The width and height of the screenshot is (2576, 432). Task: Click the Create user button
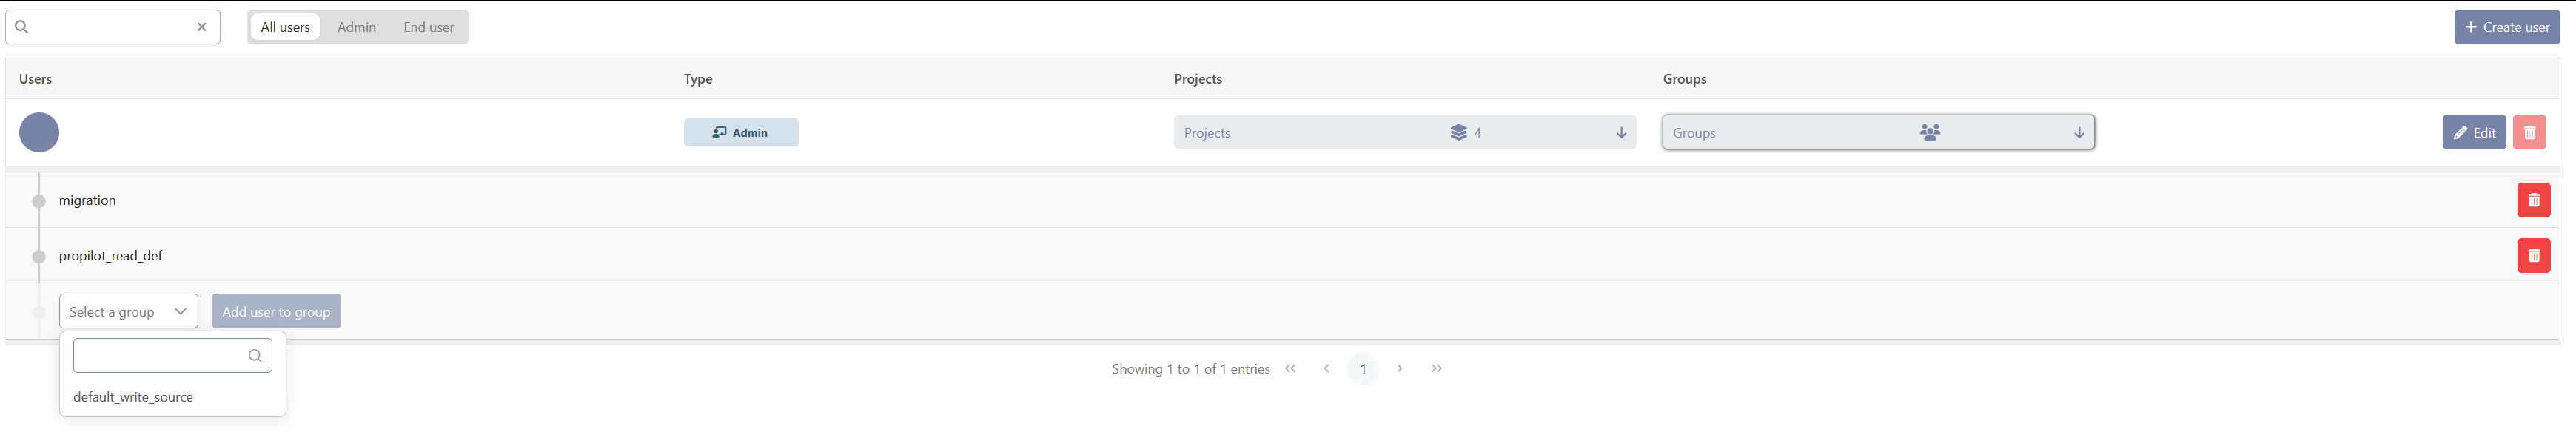pyautogui.click(x=2506, y=27)
